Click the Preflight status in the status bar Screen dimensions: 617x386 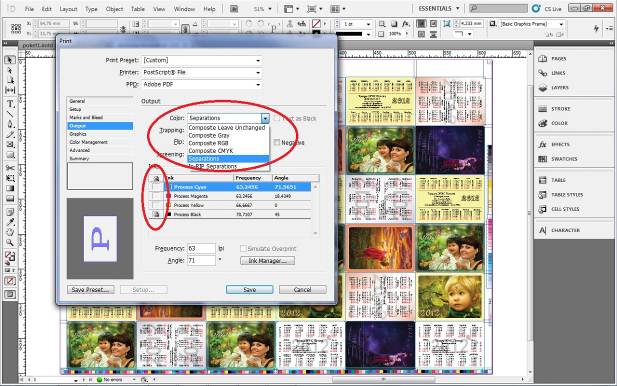point(110,380)
